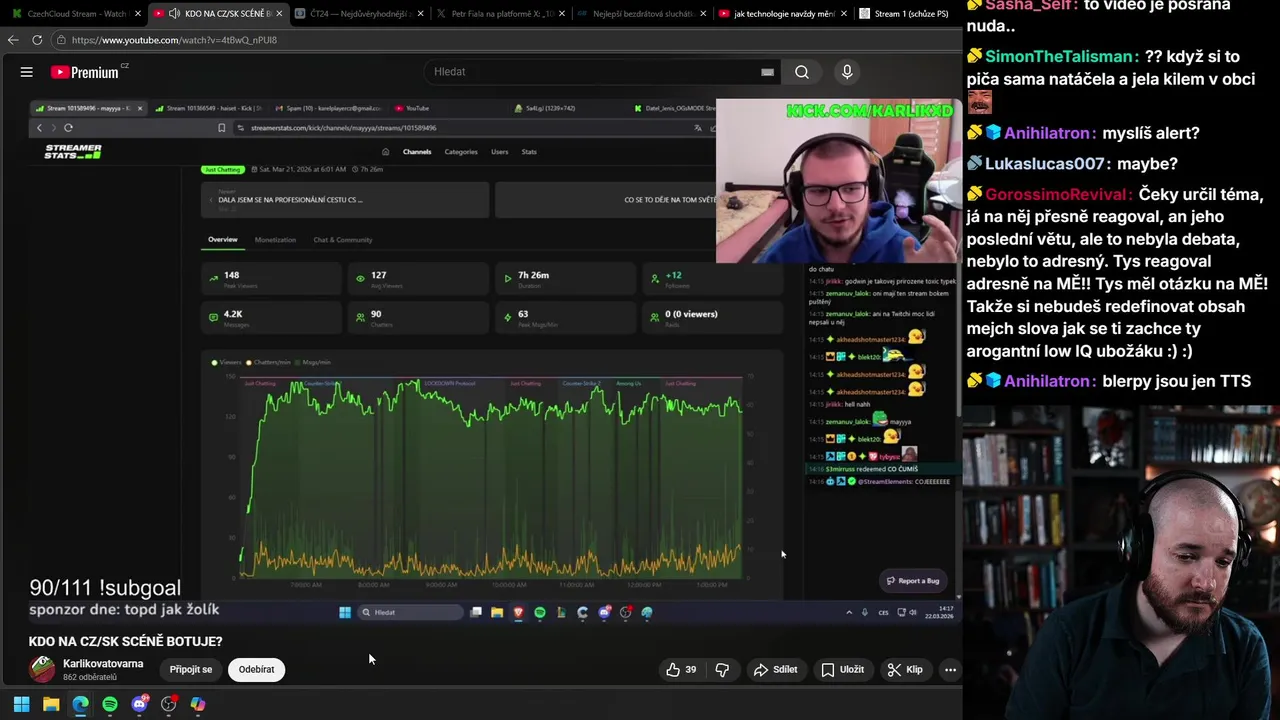This screenshot has width=1280, height=720.
Task: Open Microsoft Edge from the taskbar
Action: (x=80, y=704)
